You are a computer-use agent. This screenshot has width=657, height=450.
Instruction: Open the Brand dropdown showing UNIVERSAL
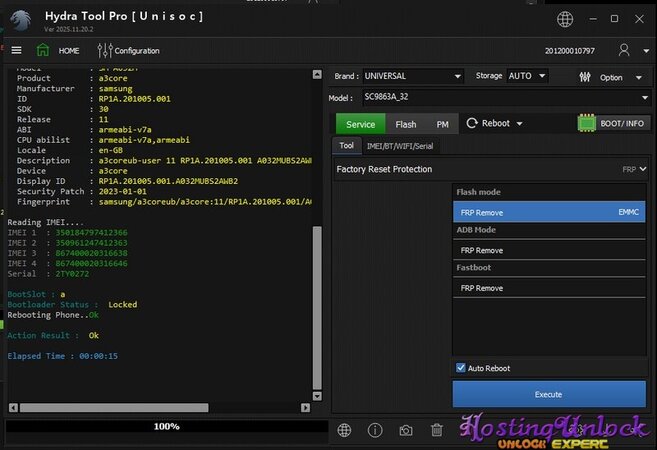pos(412,76)
